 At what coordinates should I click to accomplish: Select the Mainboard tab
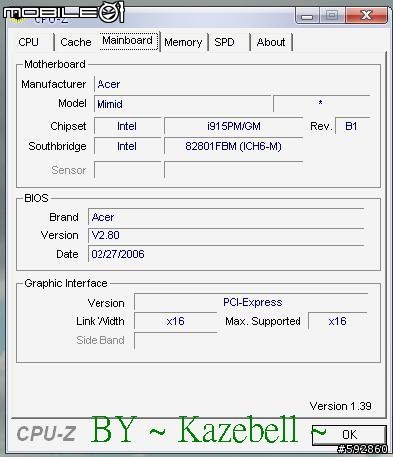coord(128,41)
